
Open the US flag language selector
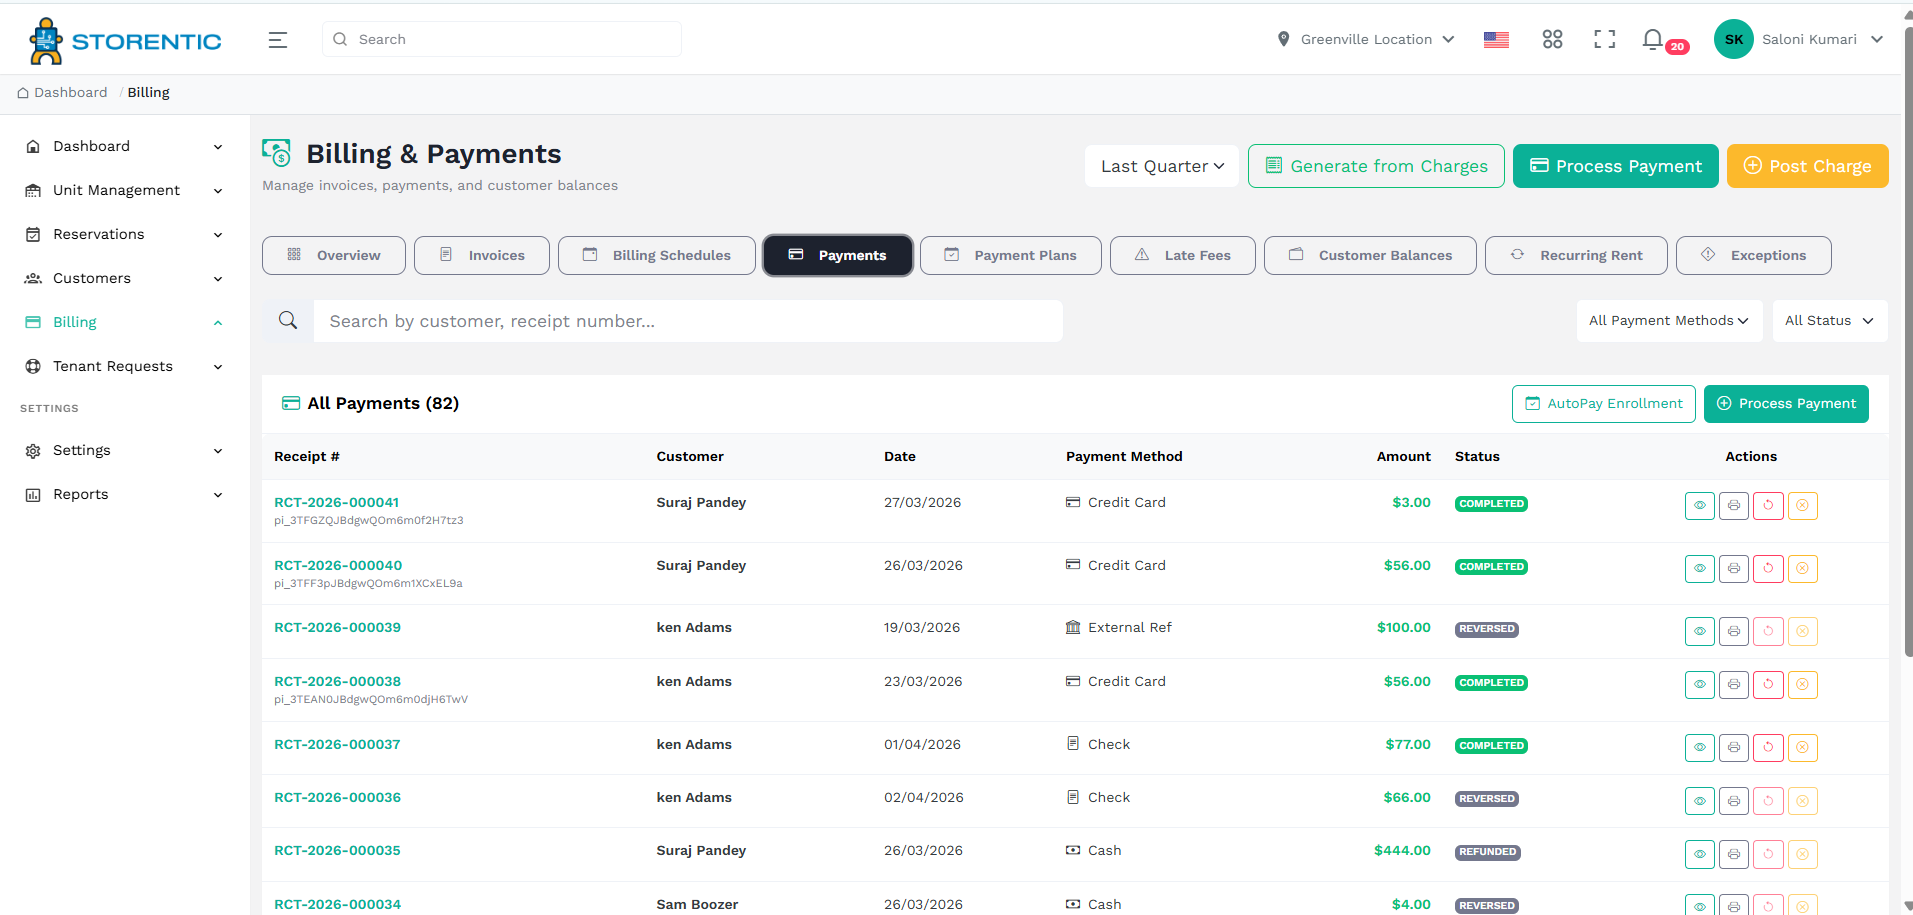point(1496,39)
